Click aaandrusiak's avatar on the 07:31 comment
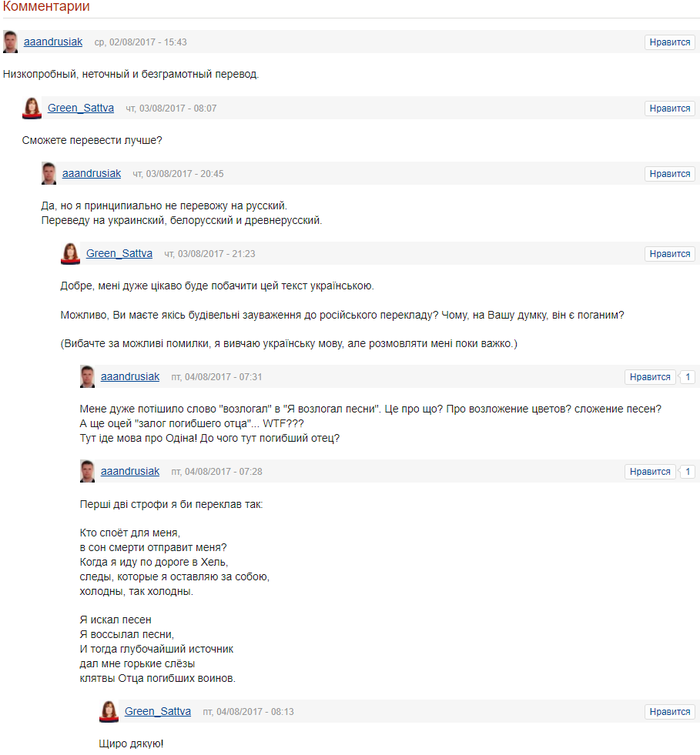Image resolution: width=700 pixels, height=755 pixels. point(89,377)
